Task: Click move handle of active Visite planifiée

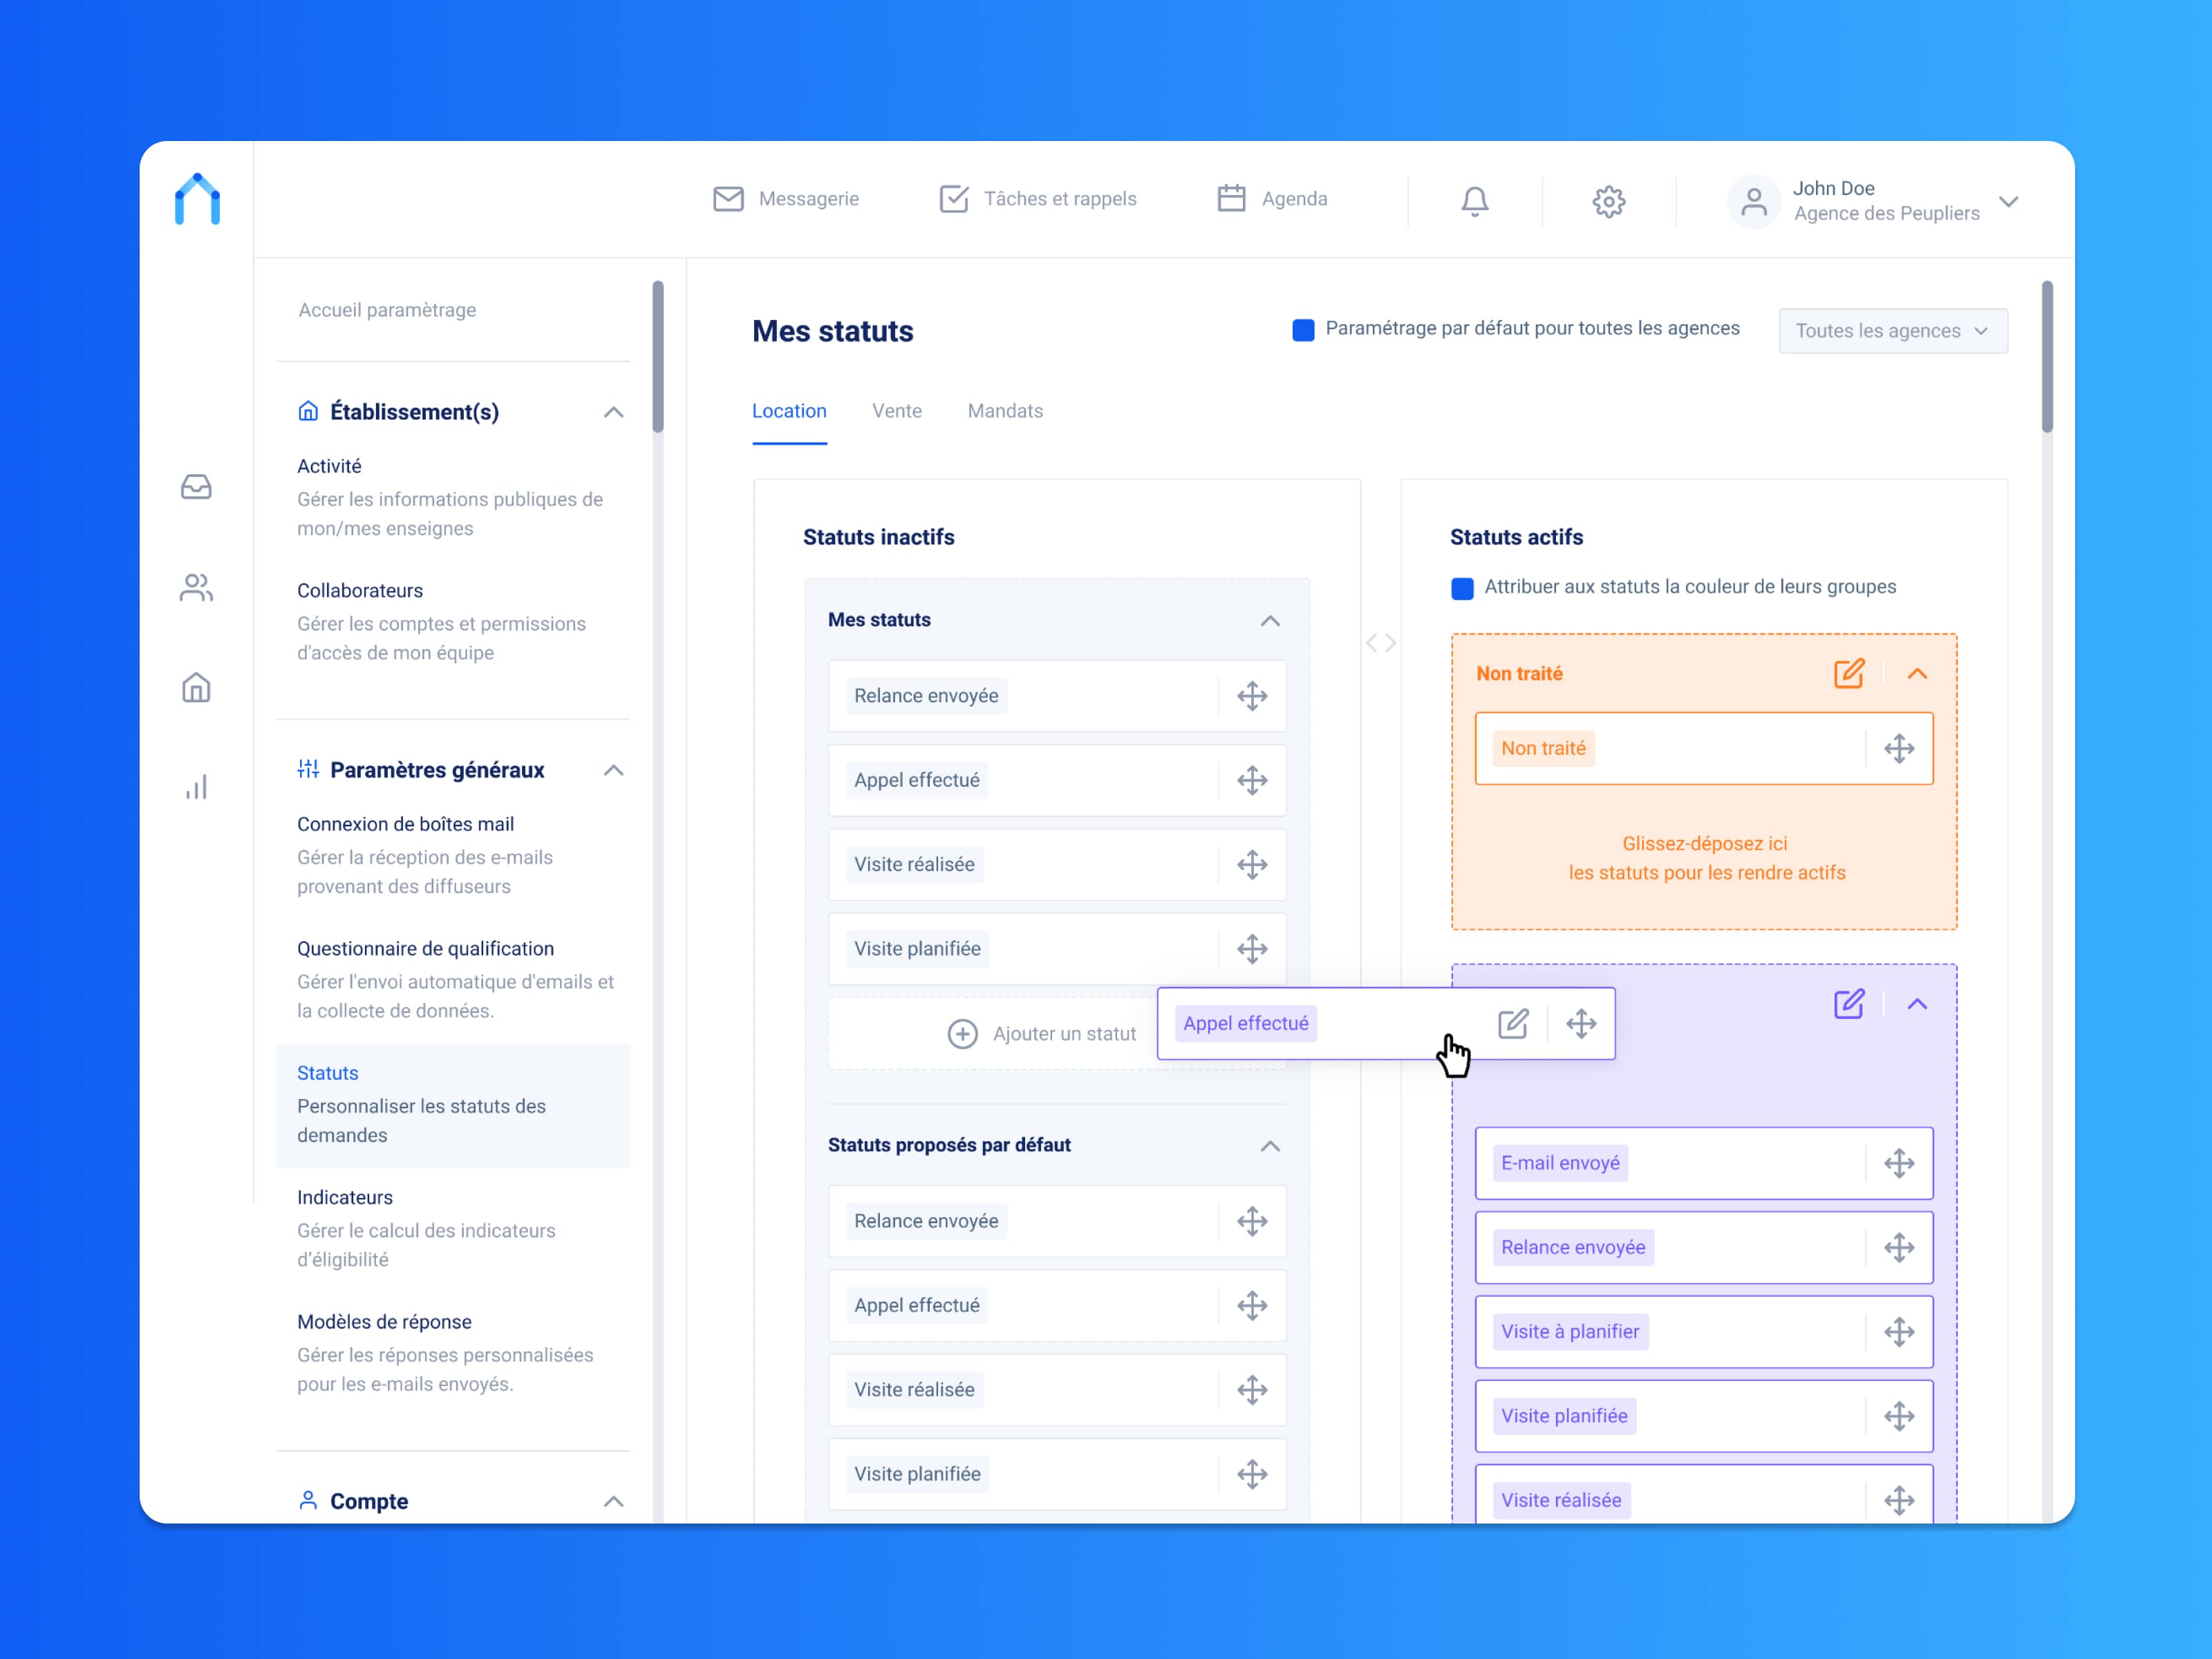Action: click(1899, 1416)
